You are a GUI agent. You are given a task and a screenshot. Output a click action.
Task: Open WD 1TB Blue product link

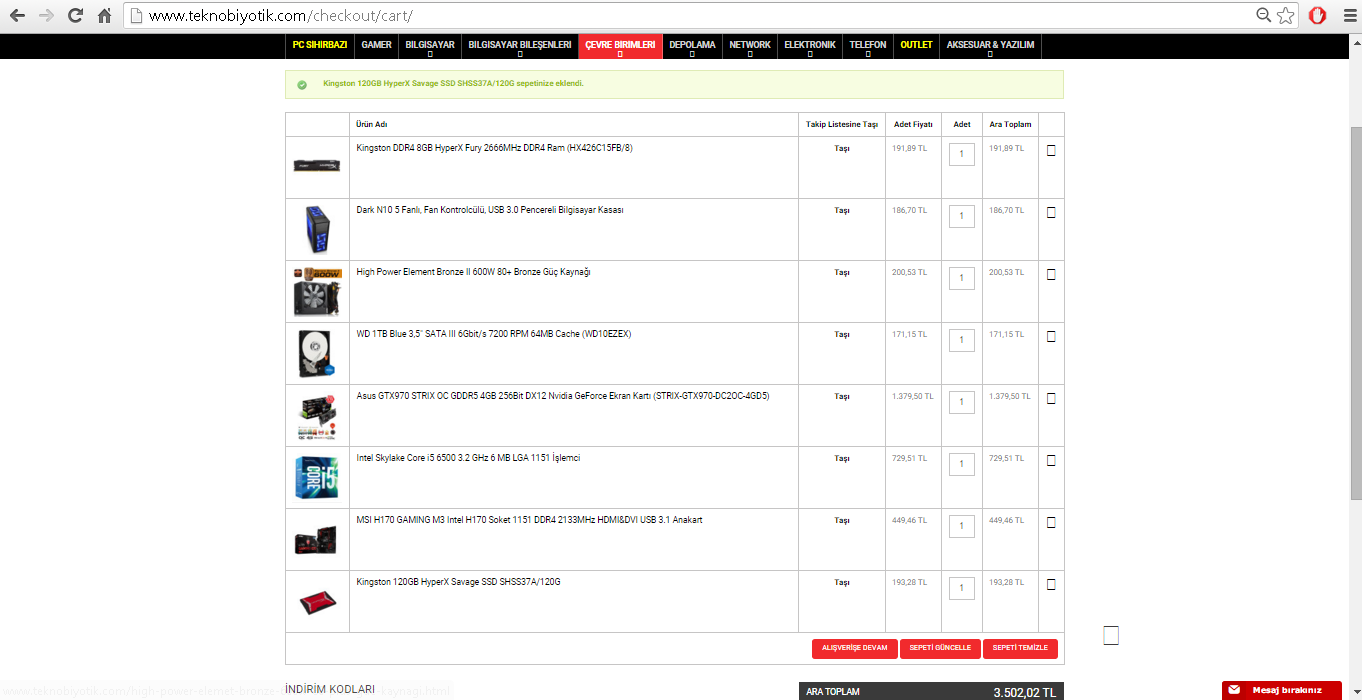[493, 334]
